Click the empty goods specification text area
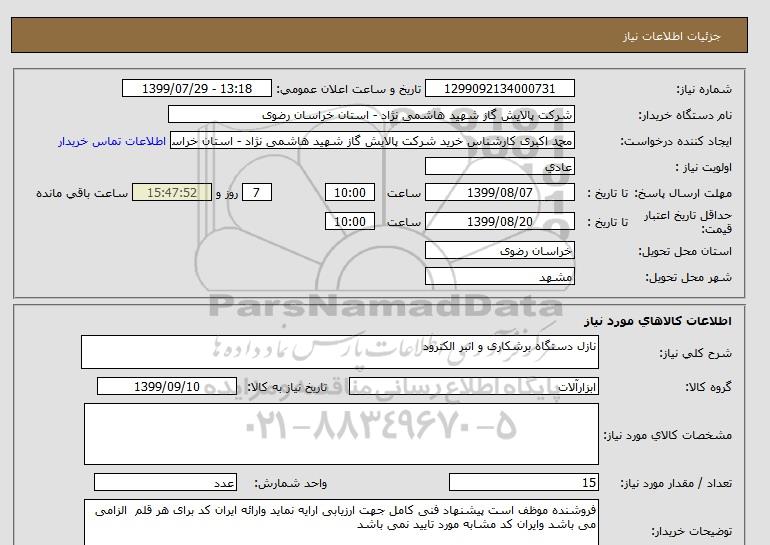 tap(341, 434)
